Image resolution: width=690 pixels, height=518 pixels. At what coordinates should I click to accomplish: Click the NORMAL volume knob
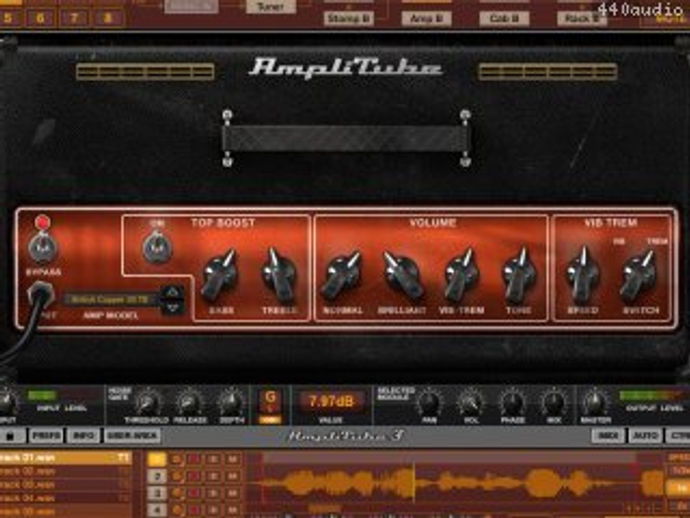point(342,276)
